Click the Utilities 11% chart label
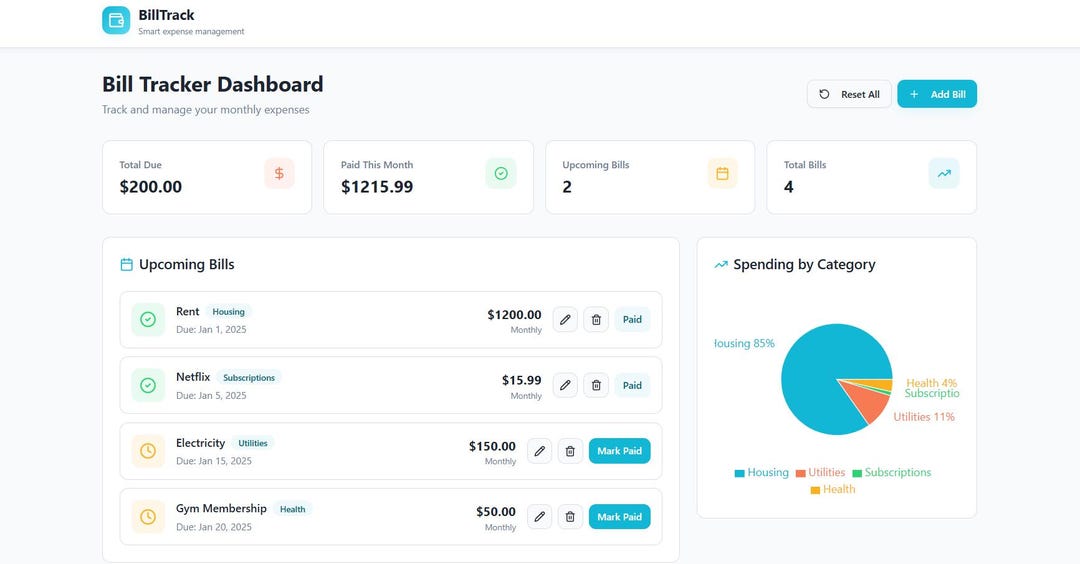 924,417
